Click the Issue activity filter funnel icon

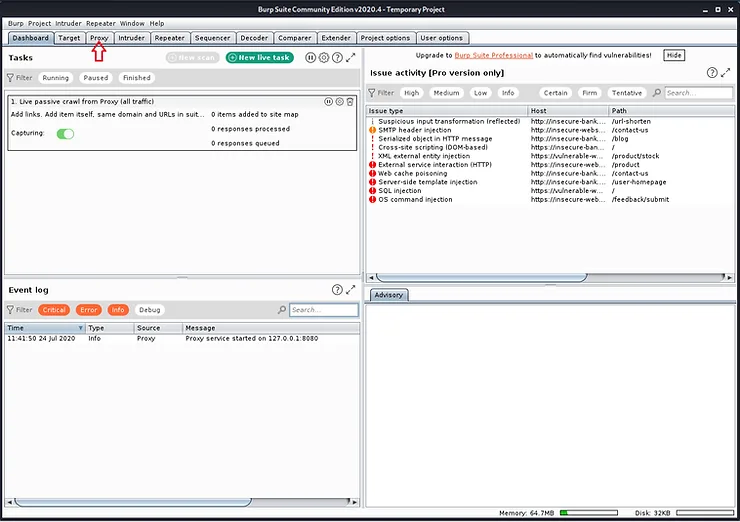[372, 93]
